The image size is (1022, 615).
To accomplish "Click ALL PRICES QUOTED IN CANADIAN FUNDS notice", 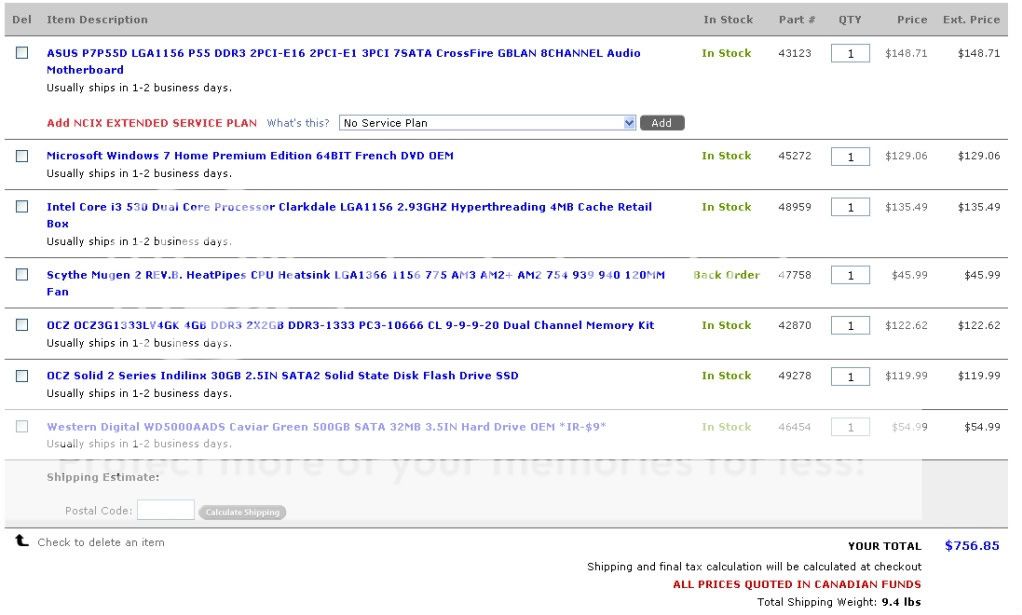I will [x=797, y=584].
